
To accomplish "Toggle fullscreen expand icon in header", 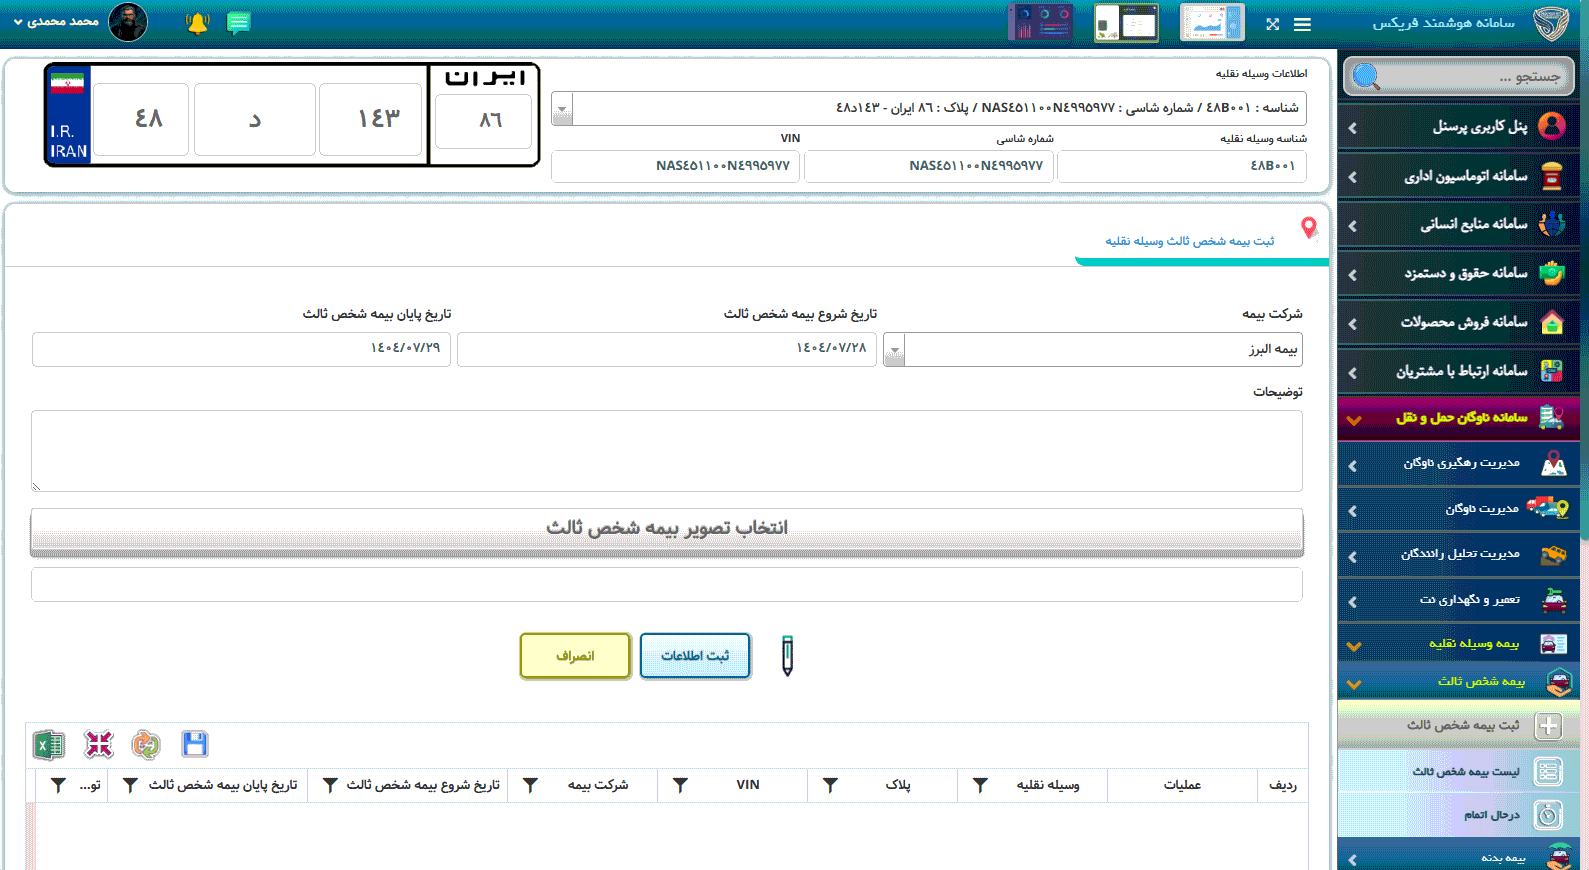I will [1272, 24].
